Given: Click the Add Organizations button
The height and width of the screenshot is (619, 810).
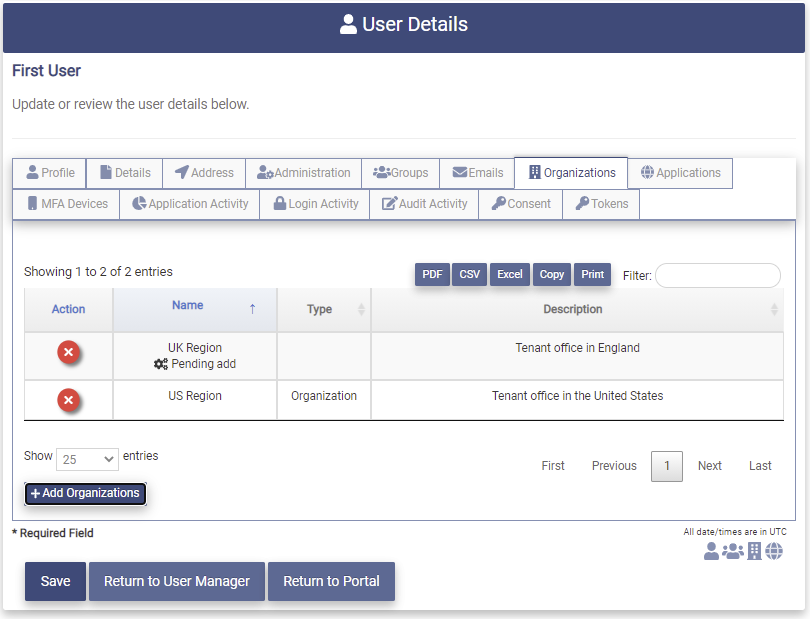Looking at the screenshot, I should click(85, 493).
